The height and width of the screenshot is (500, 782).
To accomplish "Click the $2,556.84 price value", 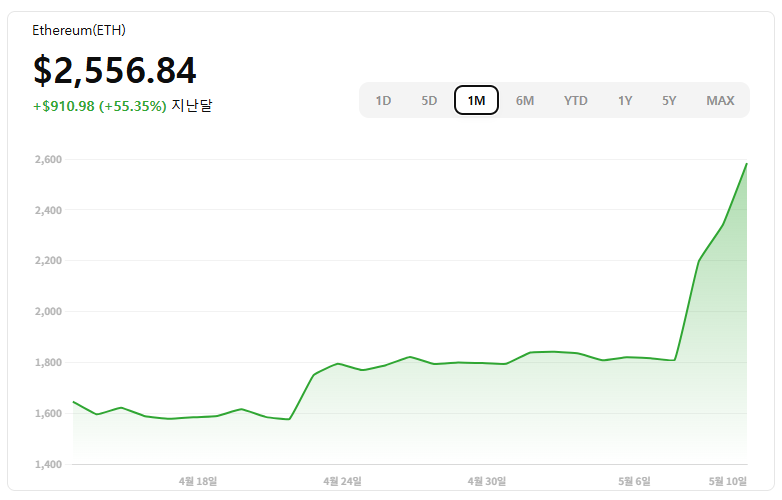I will (115, 70).
